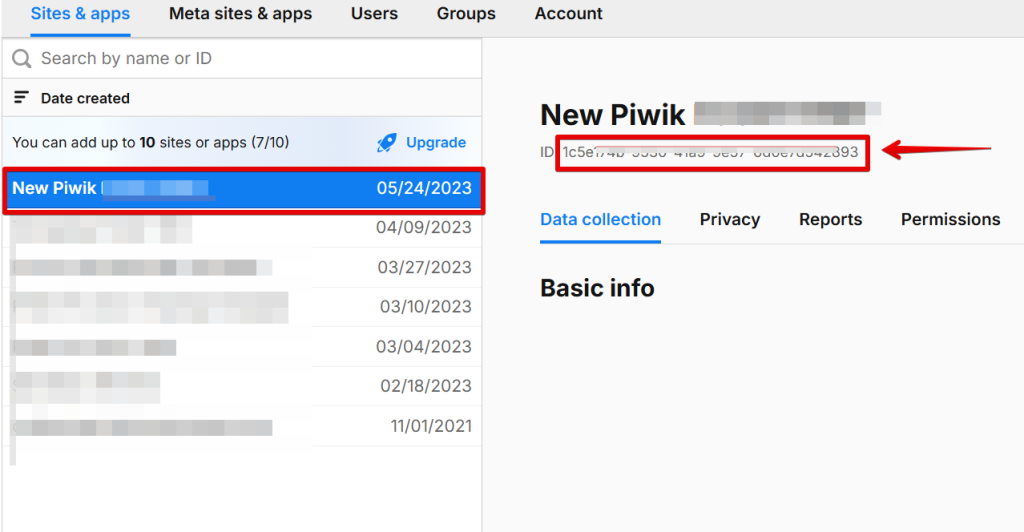Select the site created 03/27/2023
This screenshot has height=532, width=1024.
click(242, 268)
